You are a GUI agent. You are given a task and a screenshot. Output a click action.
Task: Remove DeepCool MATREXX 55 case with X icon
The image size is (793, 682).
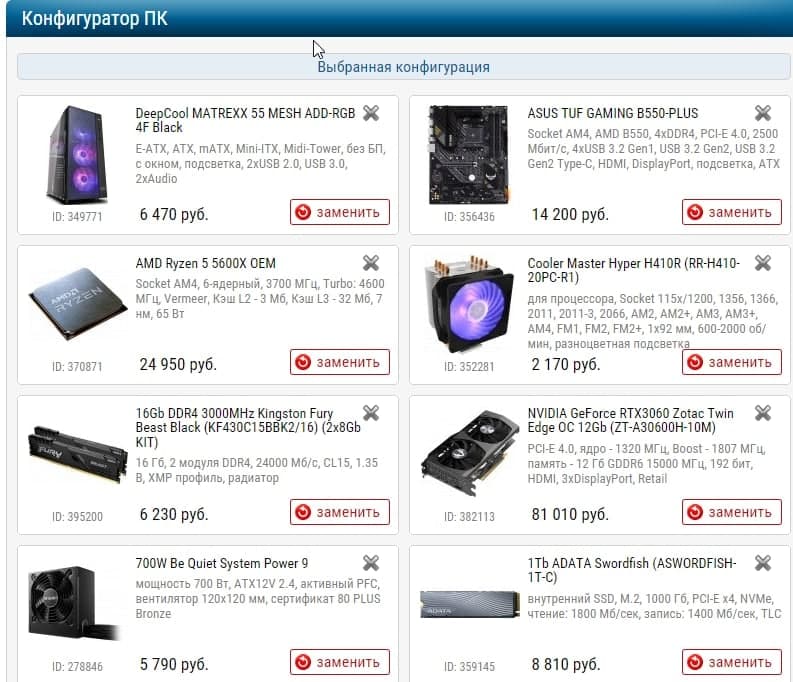(x=371, y=113)
